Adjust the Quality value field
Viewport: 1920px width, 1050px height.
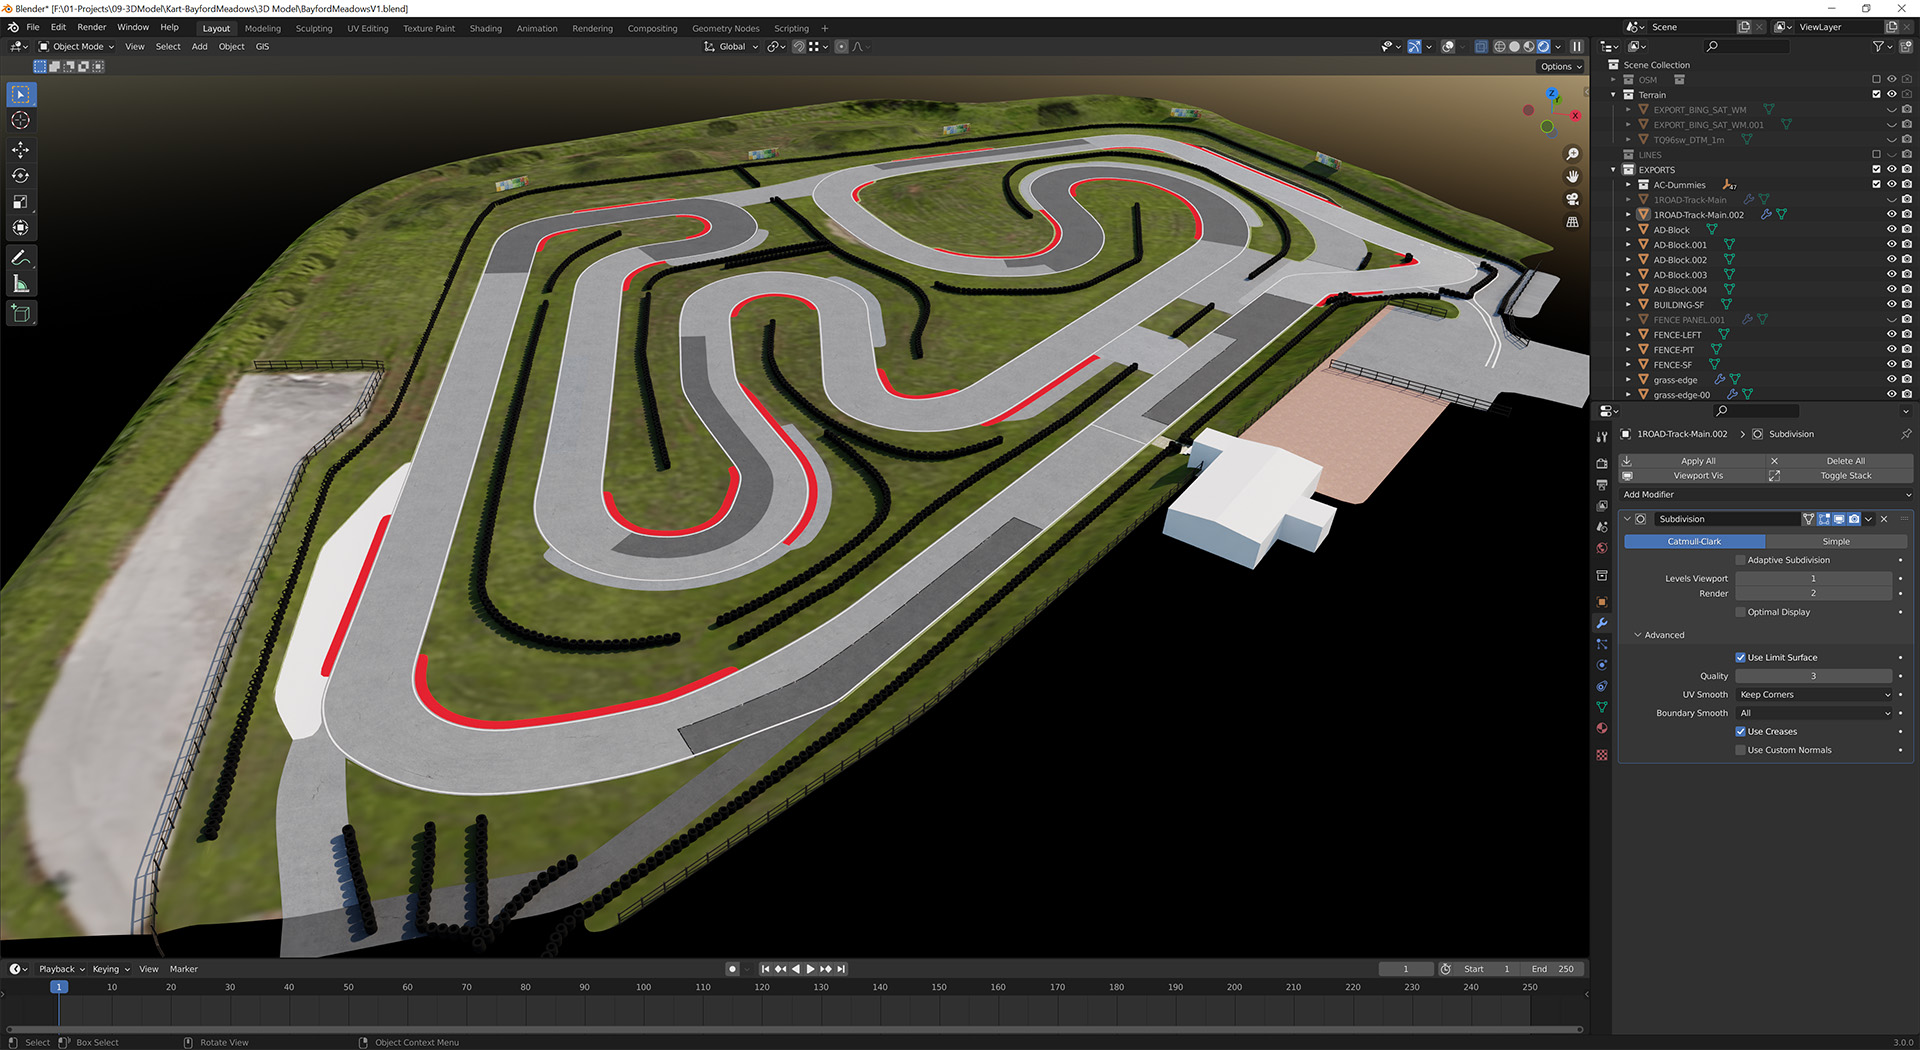click(x=1813, y=677)
